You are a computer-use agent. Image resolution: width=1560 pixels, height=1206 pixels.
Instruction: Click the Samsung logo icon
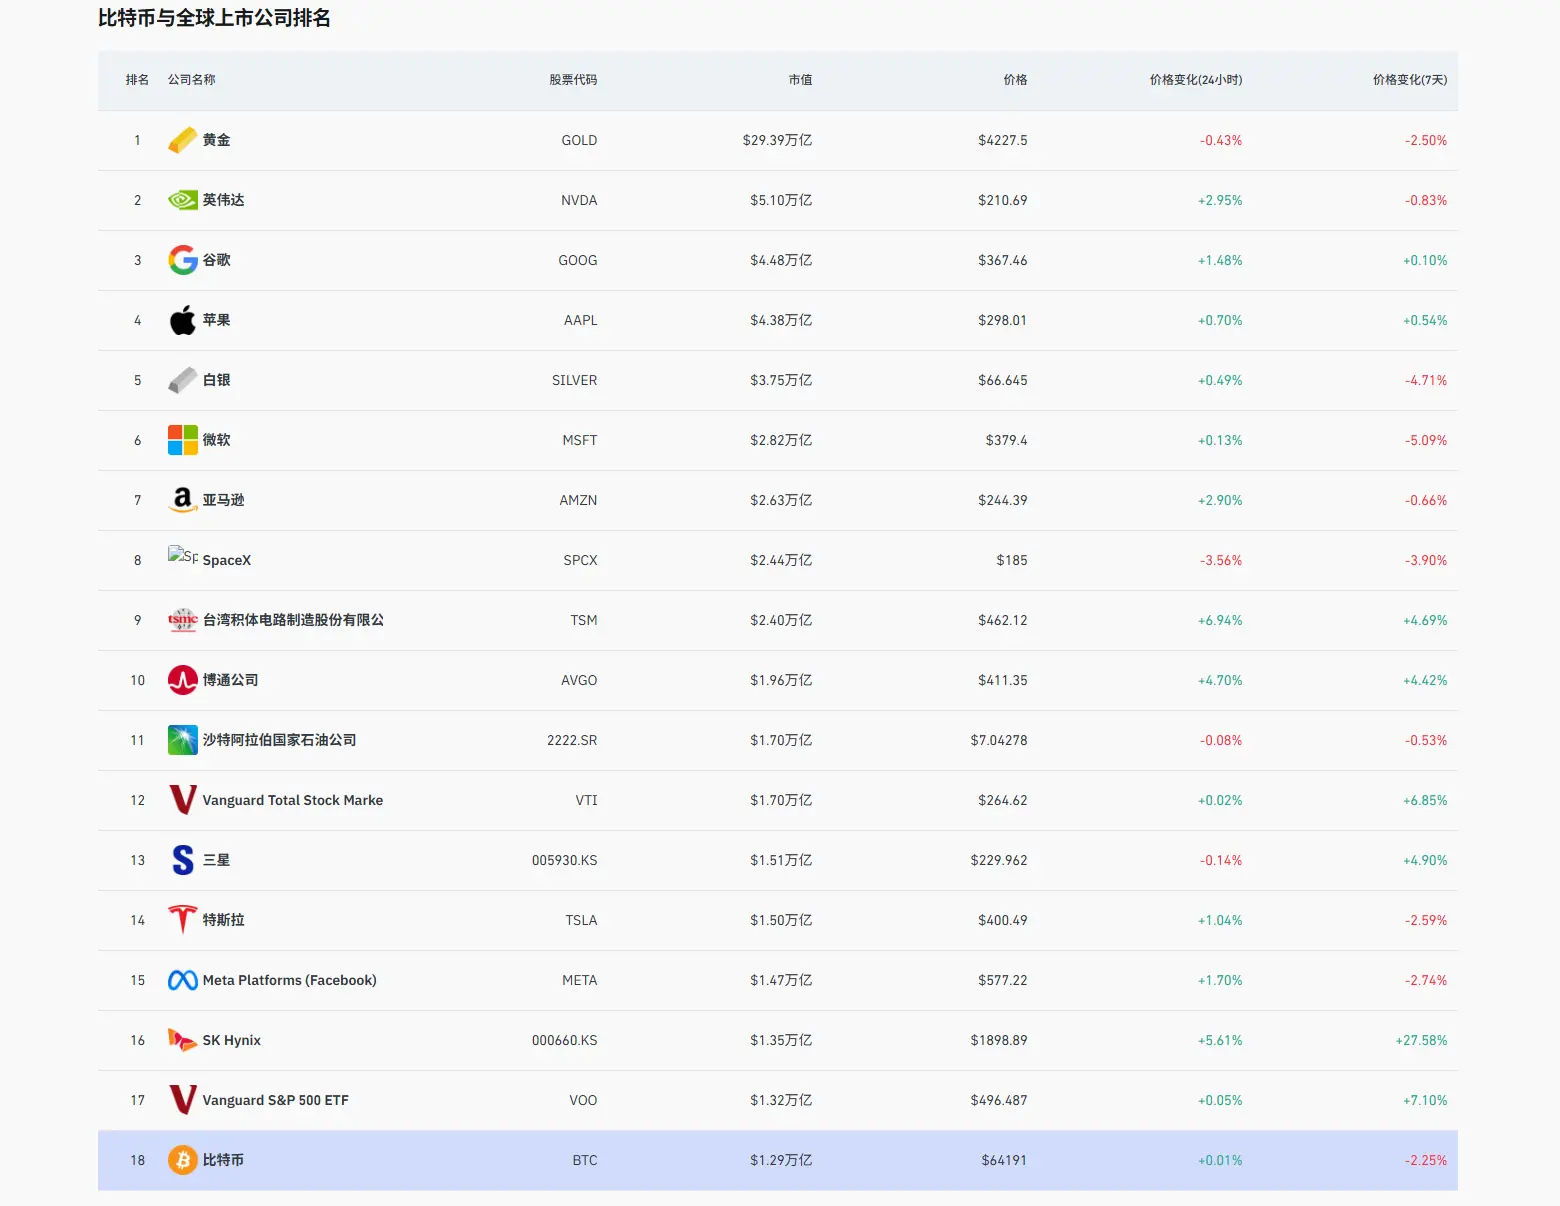coord(183,860)
